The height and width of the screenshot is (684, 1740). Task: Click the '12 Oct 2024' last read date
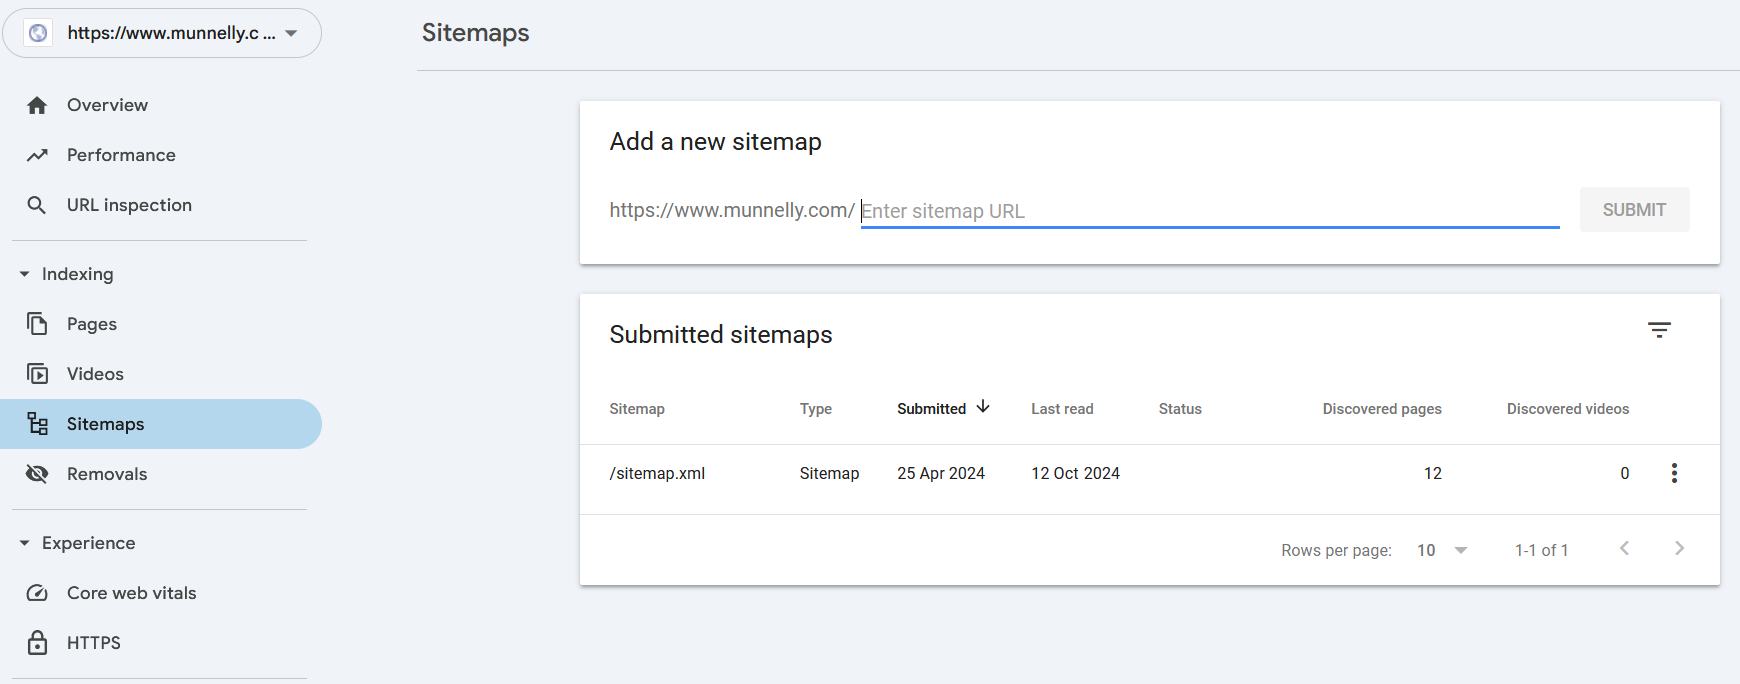1076,474
